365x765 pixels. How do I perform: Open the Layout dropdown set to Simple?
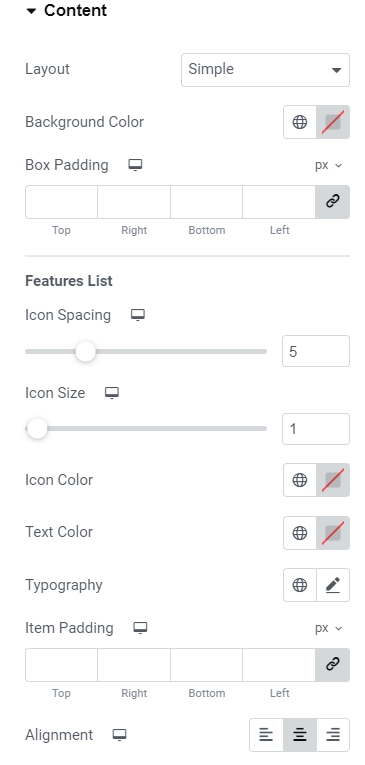265,70
